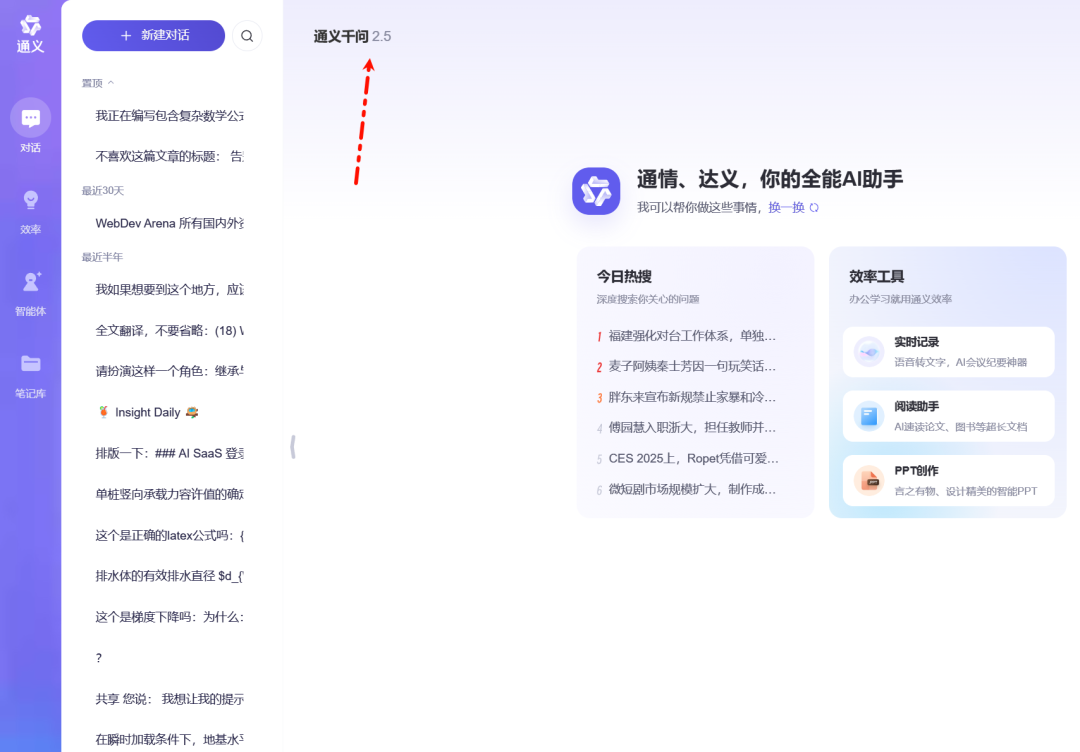Open the 智能体 agents section

tap(30, 282)
